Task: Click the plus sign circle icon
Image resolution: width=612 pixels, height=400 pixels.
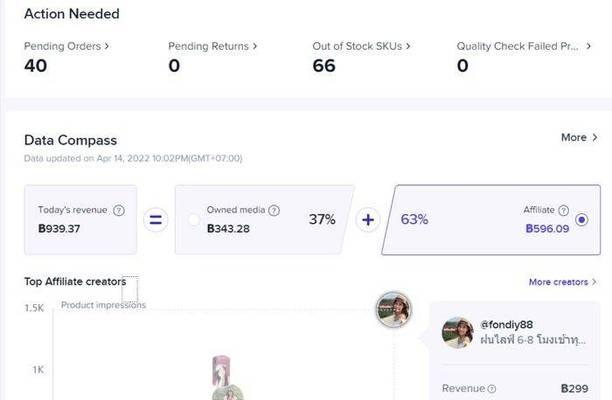Action: [368, 220]
